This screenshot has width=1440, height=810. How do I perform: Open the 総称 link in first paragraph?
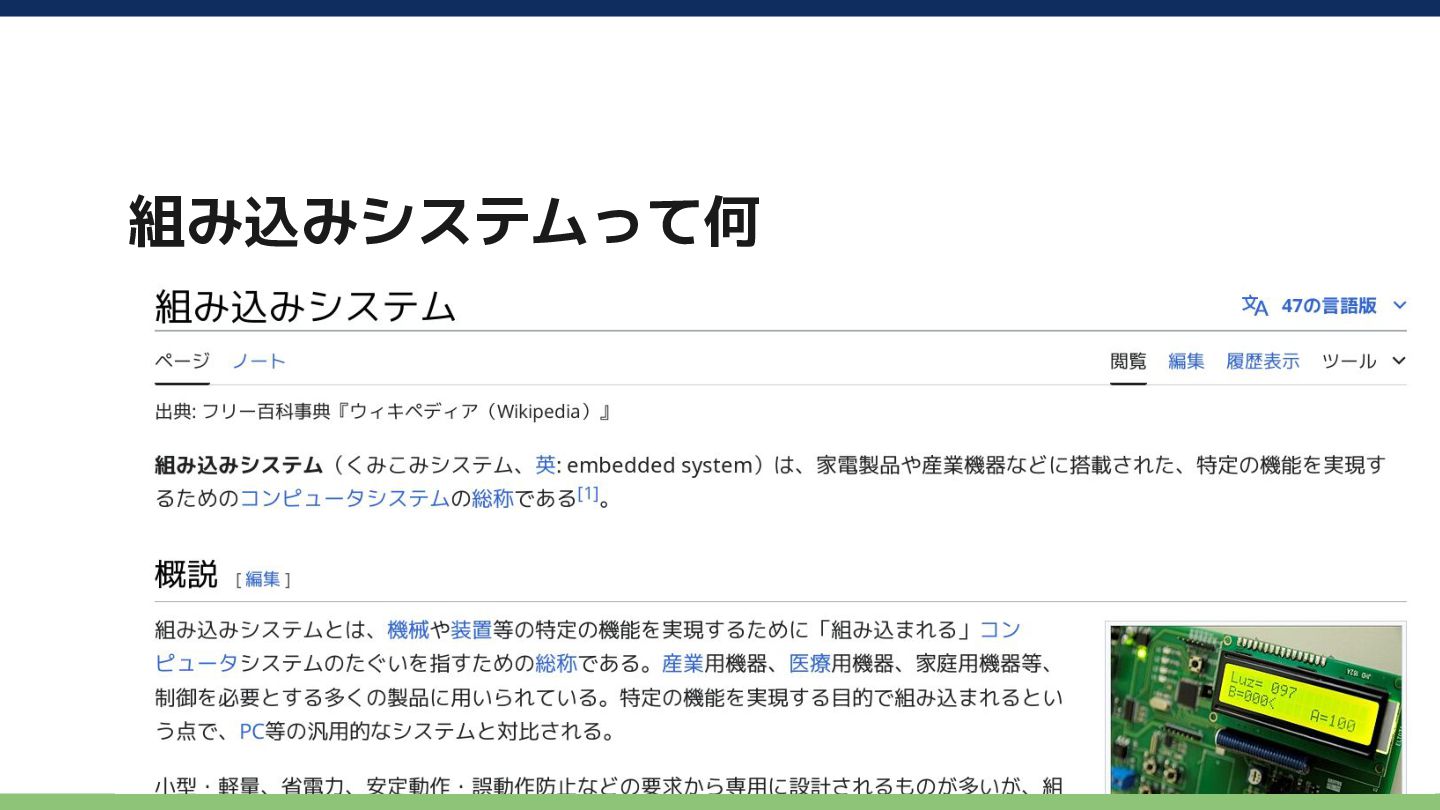click(x=493, y=498)
